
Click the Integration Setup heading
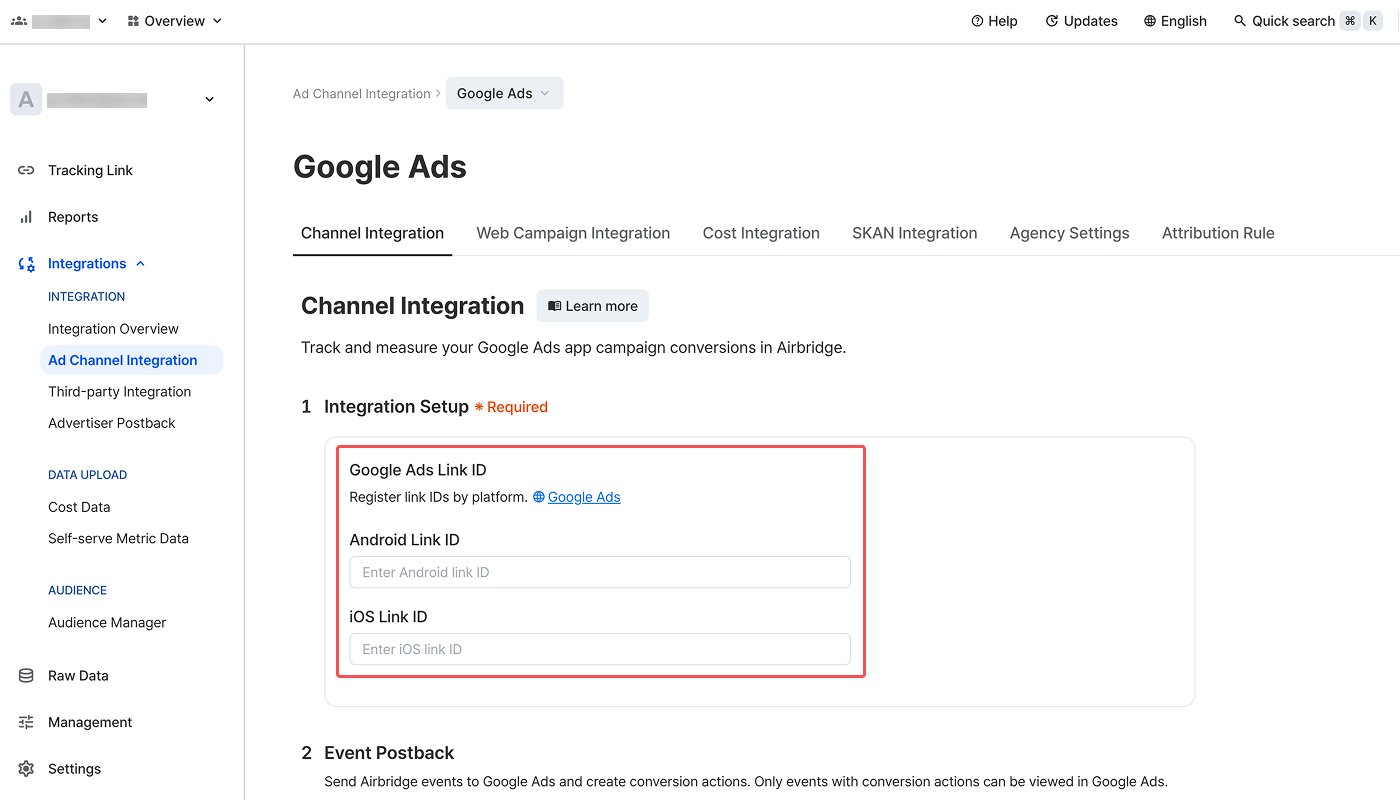tap(396, 407)
